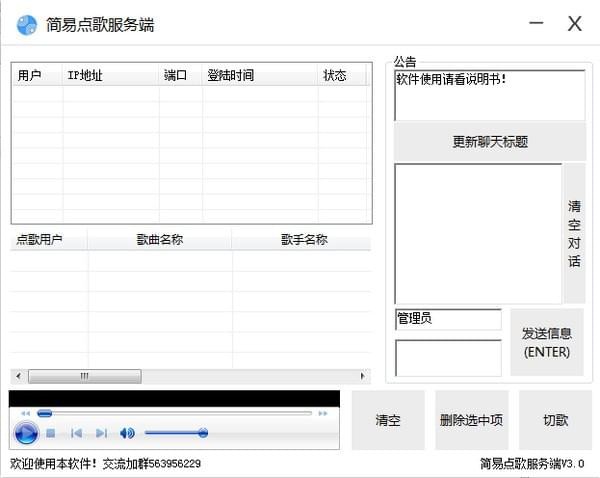The height and width of the screenshot is (478, 600).
Task: Sort by 歌曲名称 column header
Action: pos(159,240)
